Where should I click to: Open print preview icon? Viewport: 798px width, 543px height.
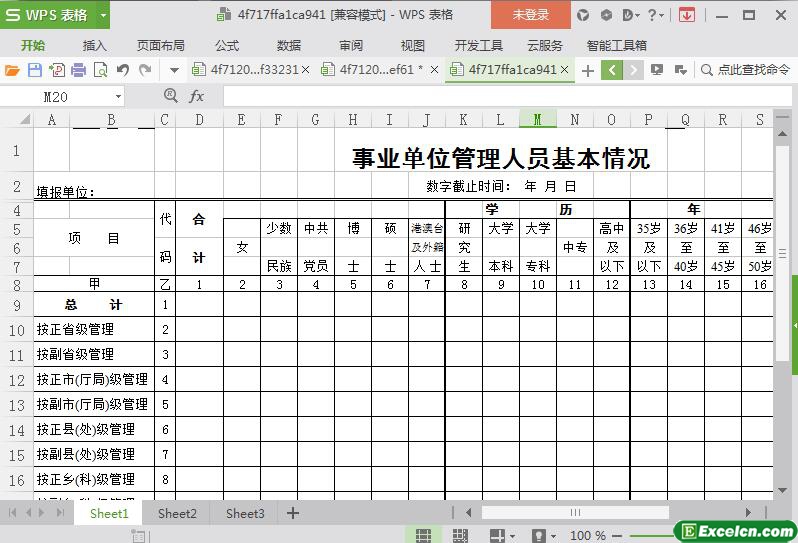(x=101, y=70)
